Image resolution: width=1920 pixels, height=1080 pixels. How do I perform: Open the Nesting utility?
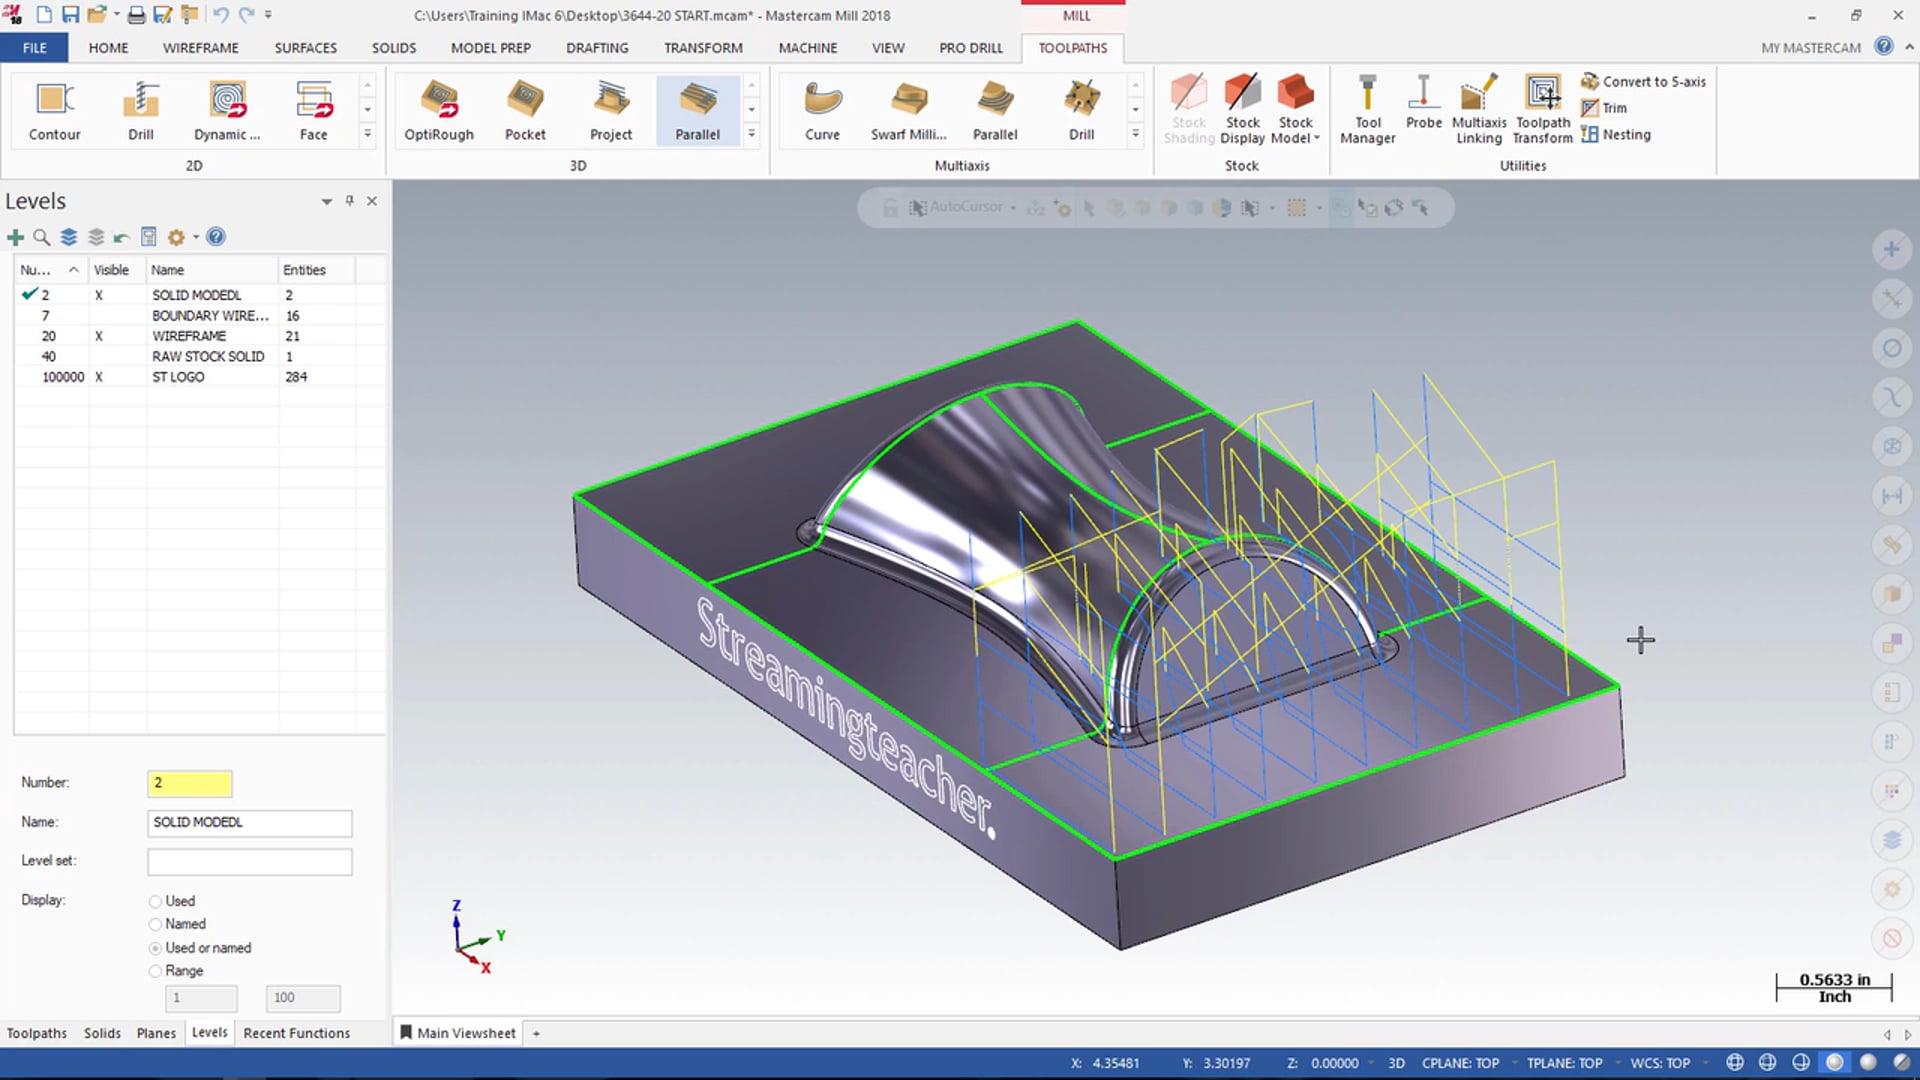tap(1616, 135)
